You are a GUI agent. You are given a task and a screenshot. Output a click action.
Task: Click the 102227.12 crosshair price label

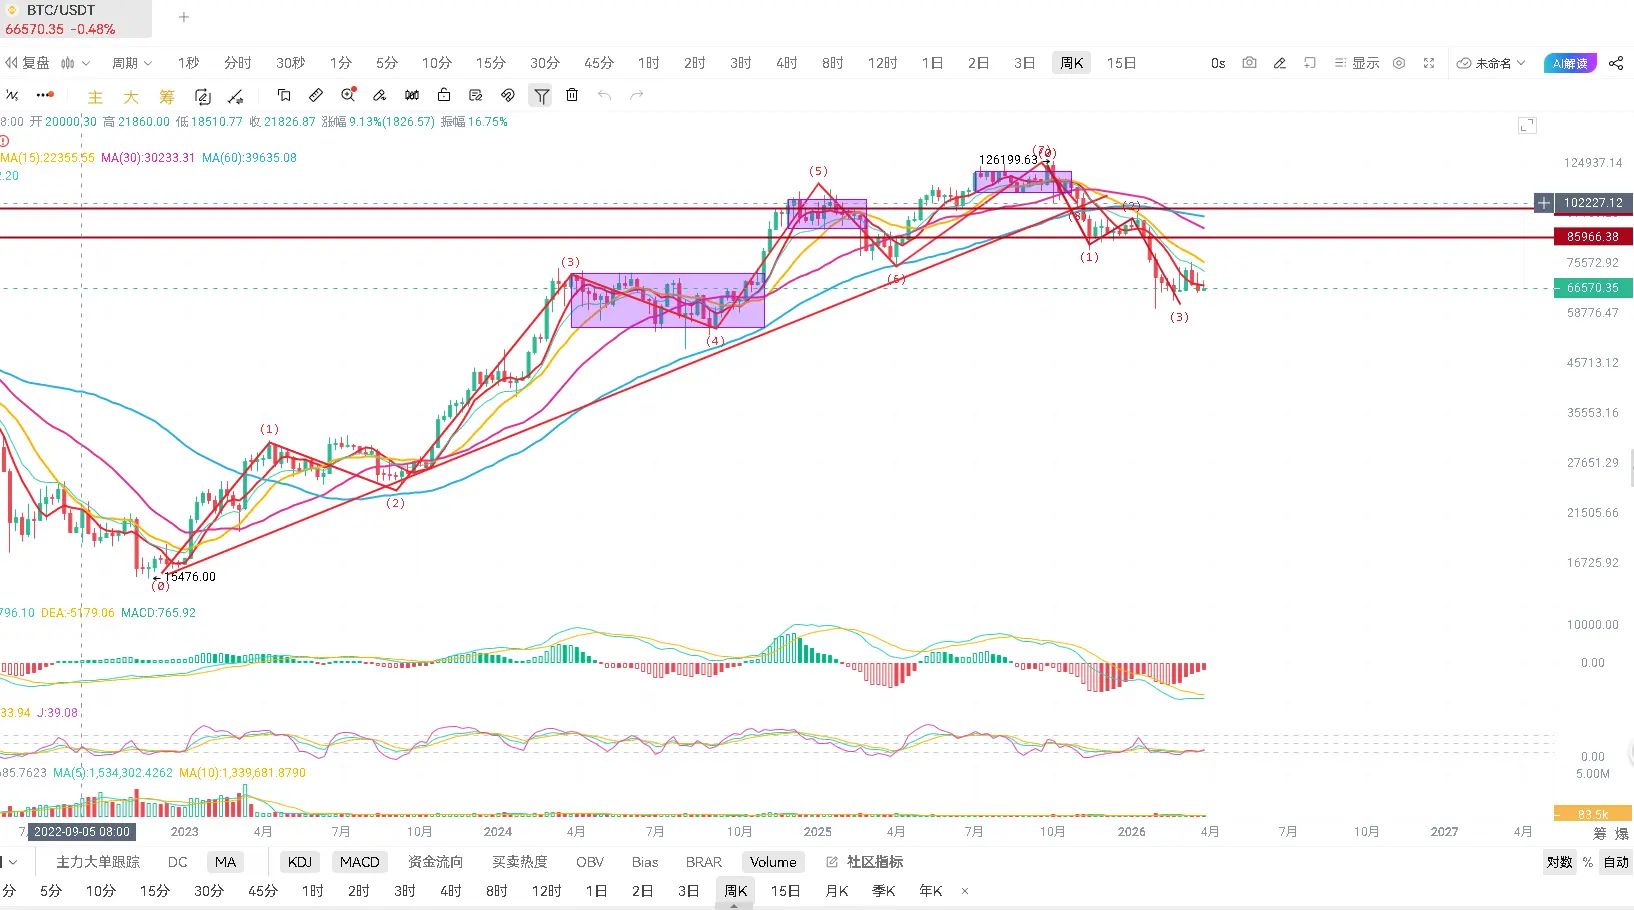point(1593,203)
